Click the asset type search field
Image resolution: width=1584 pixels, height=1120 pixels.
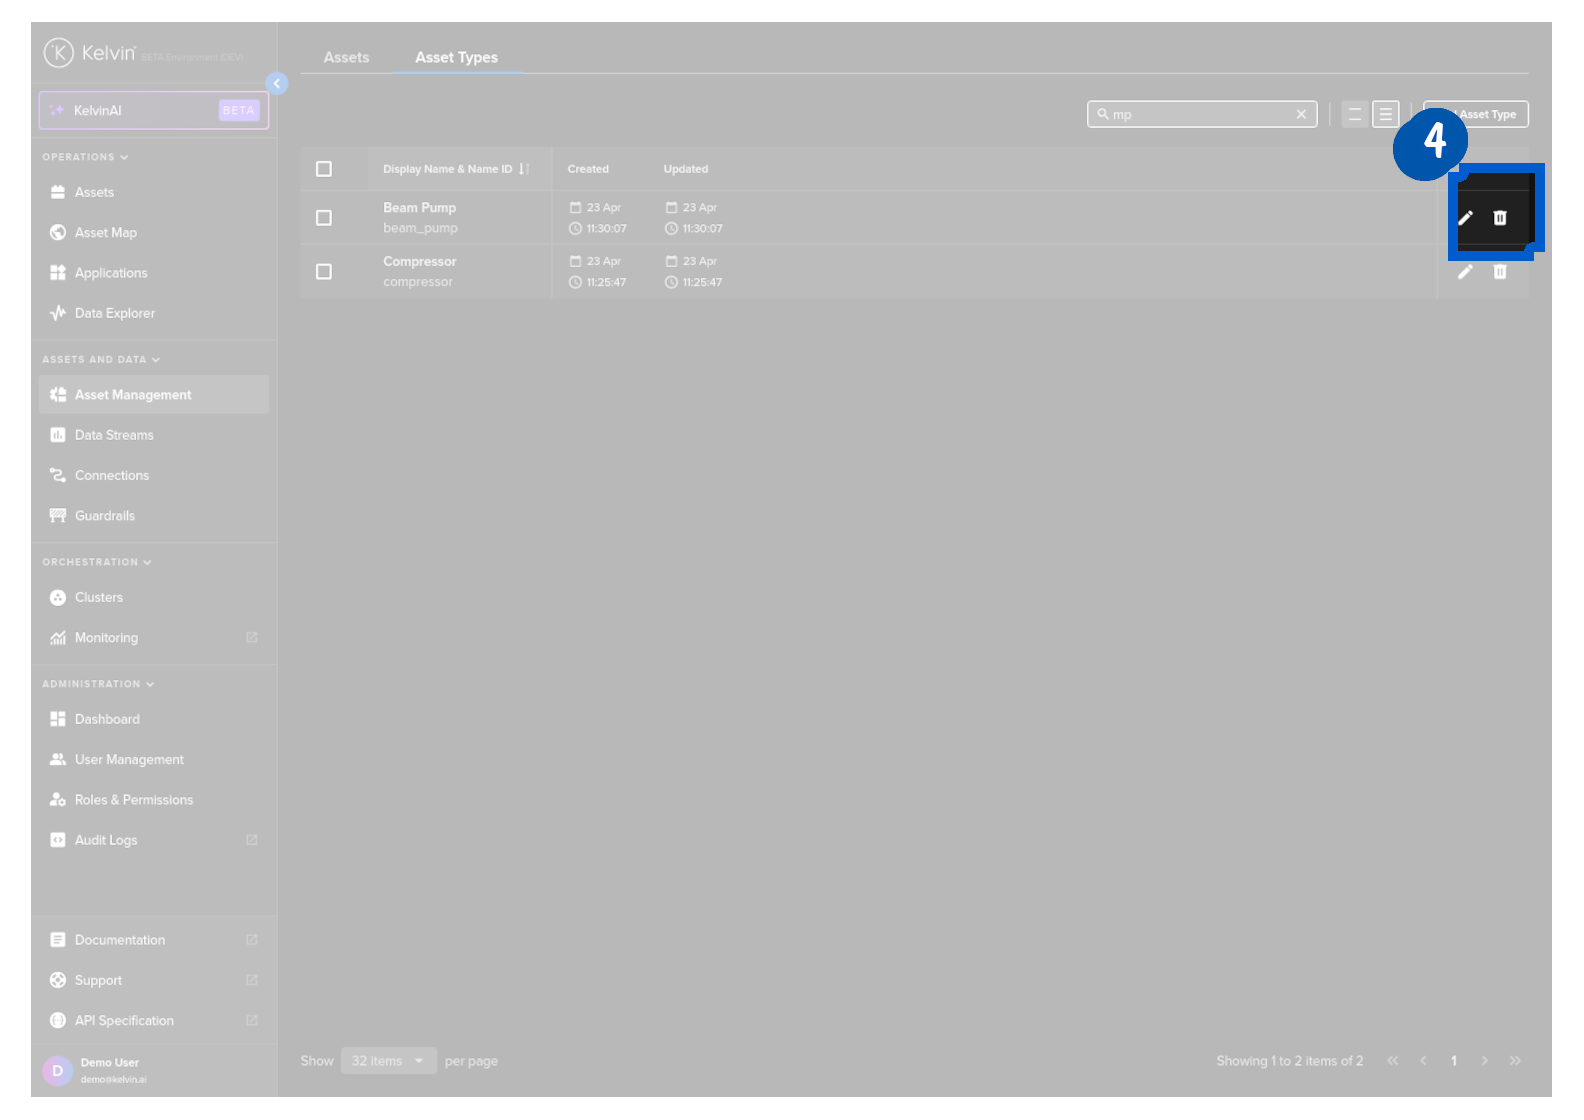click(x=1200, y=114)
